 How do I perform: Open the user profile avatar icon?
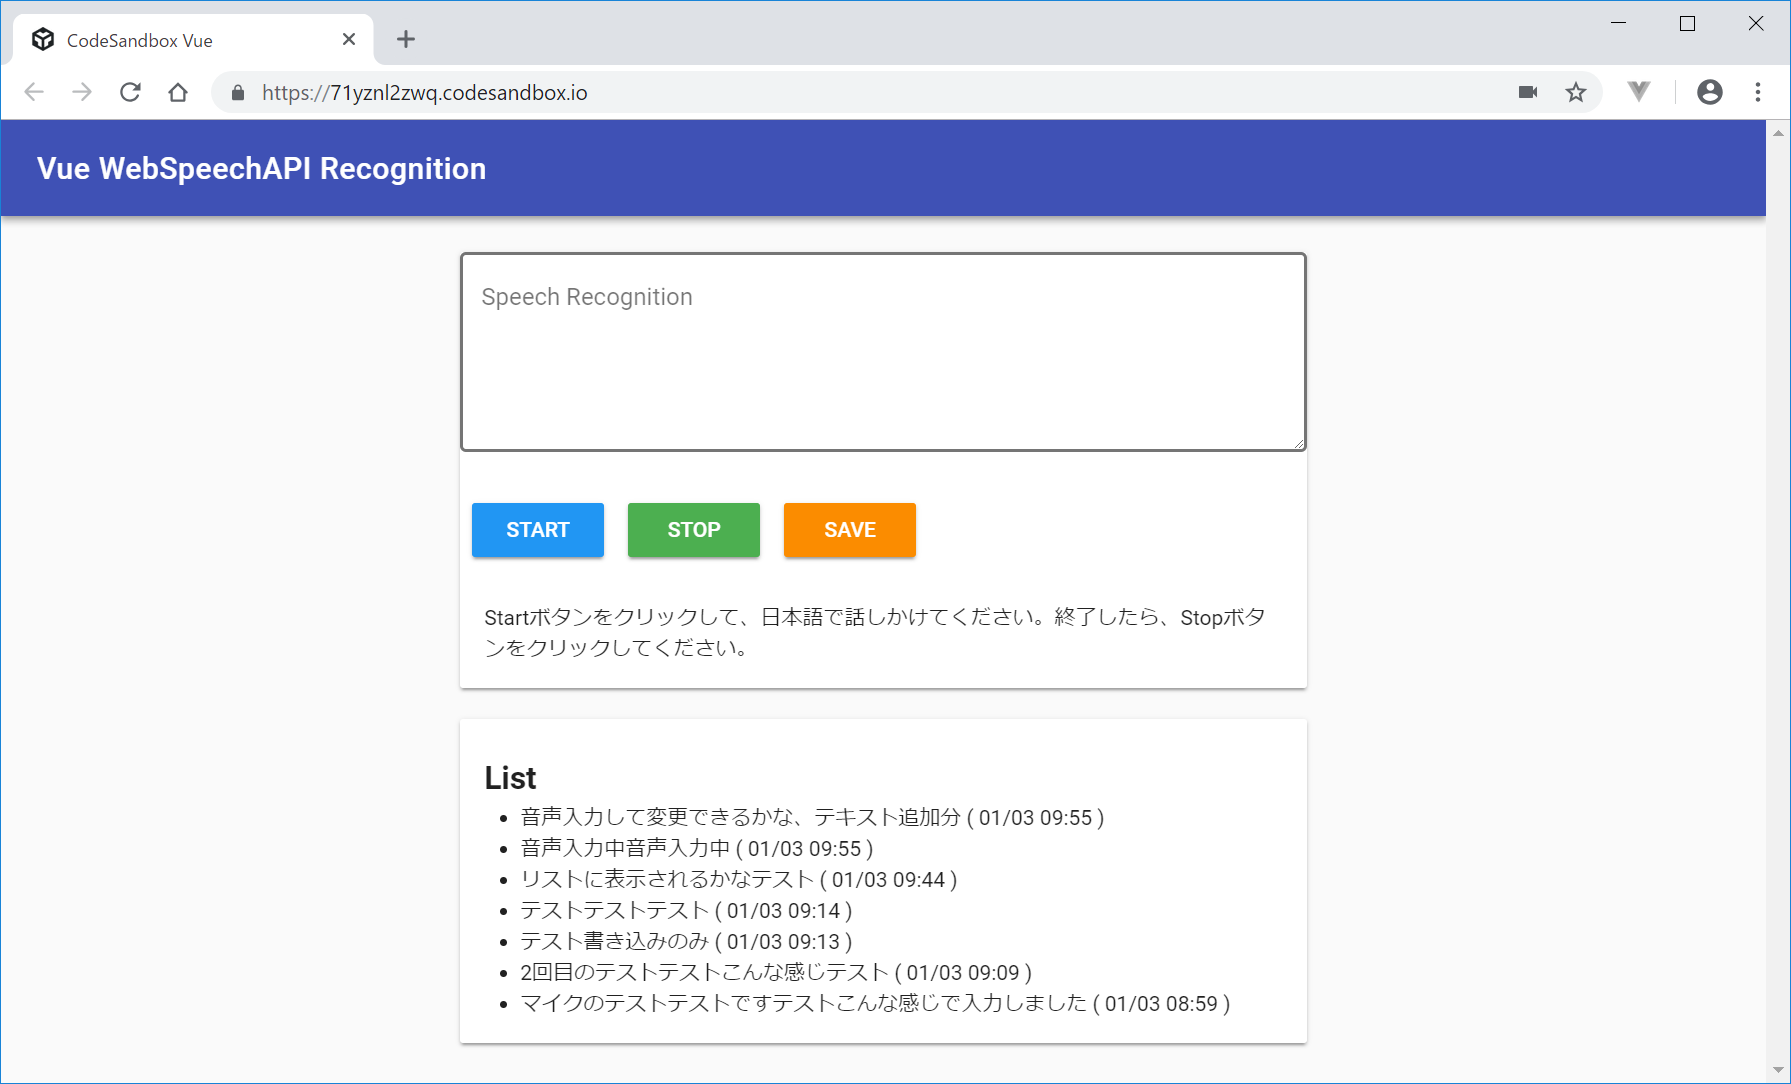(1709, 93)
